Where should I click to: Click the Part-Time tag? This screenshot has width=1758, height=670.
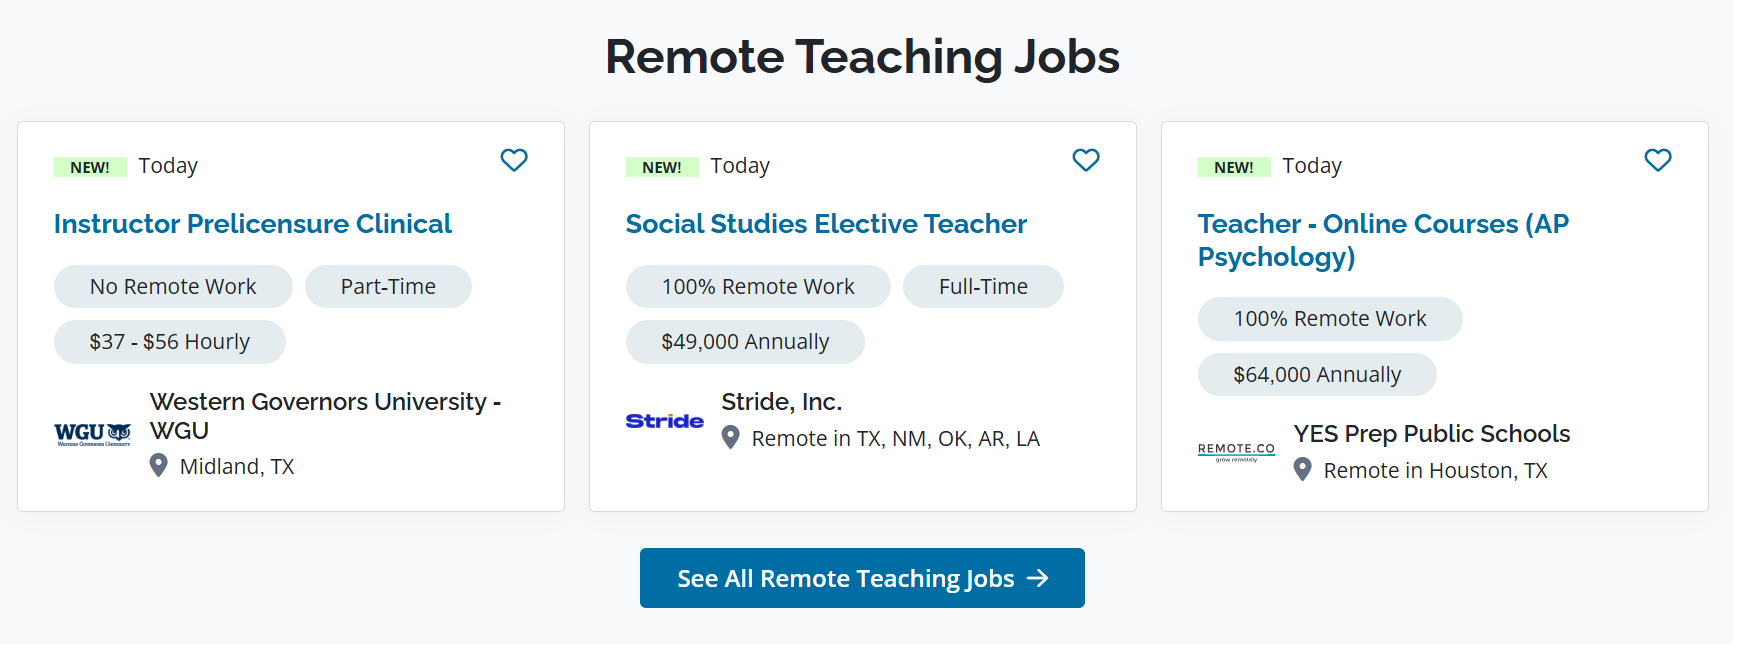pos(388,287)
